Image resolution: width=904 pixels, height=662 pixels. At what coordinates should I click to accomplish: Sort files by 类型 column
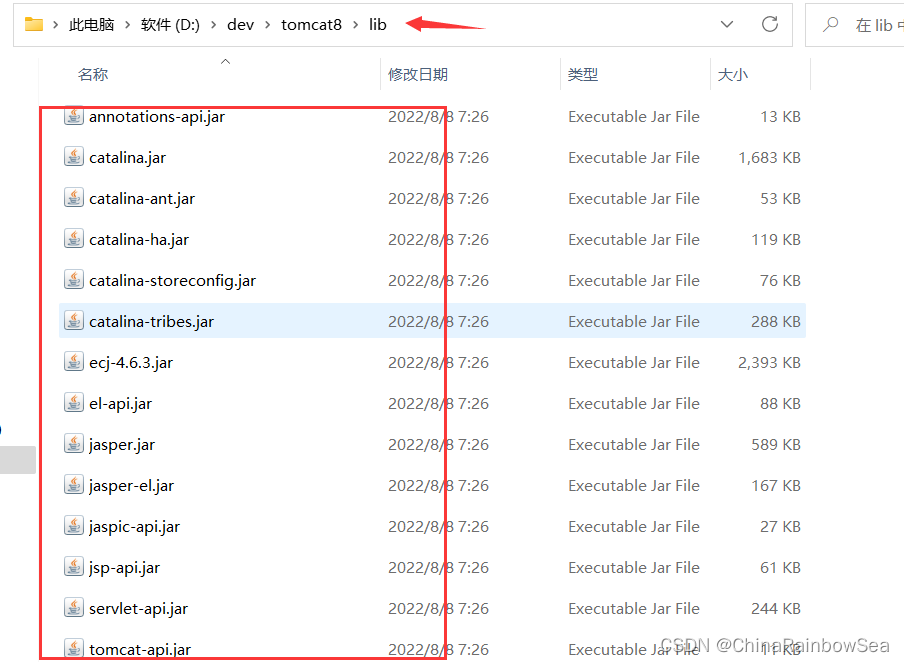(582, 74)
